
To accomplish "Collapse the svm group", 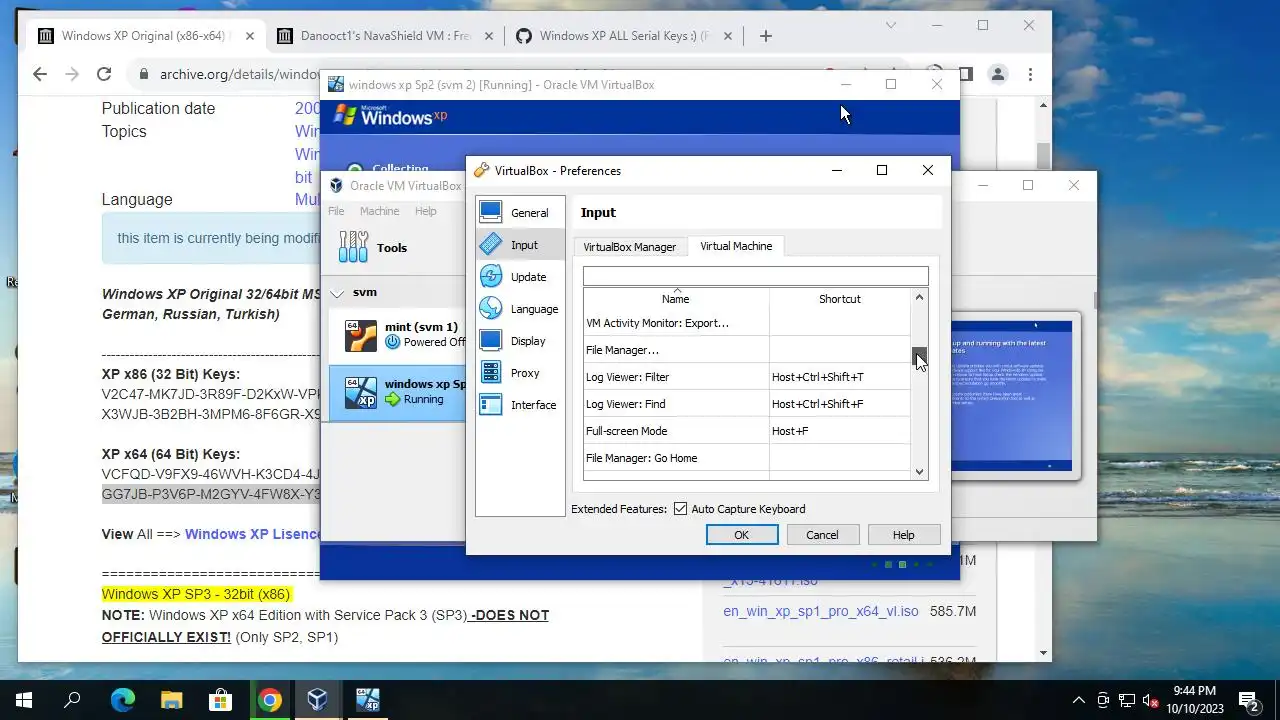I will point(338,293).
